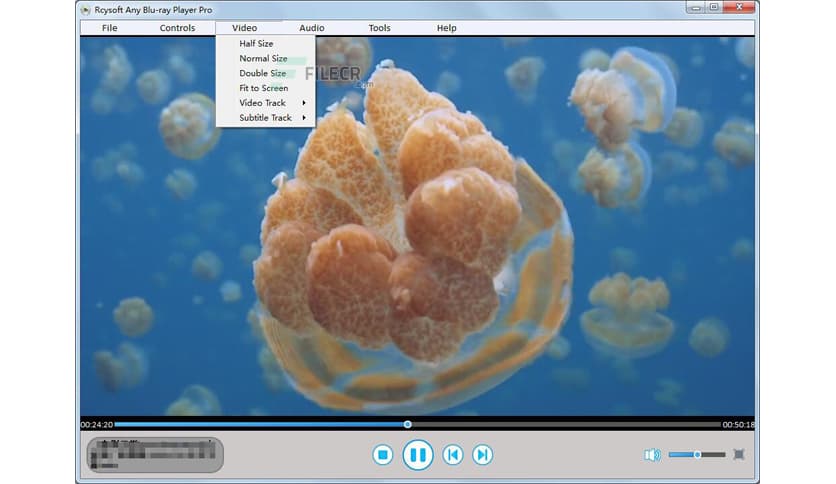This screenshot has width=836, height=484.
Task: Open the File menu
Action: click(x=109, y=28)
